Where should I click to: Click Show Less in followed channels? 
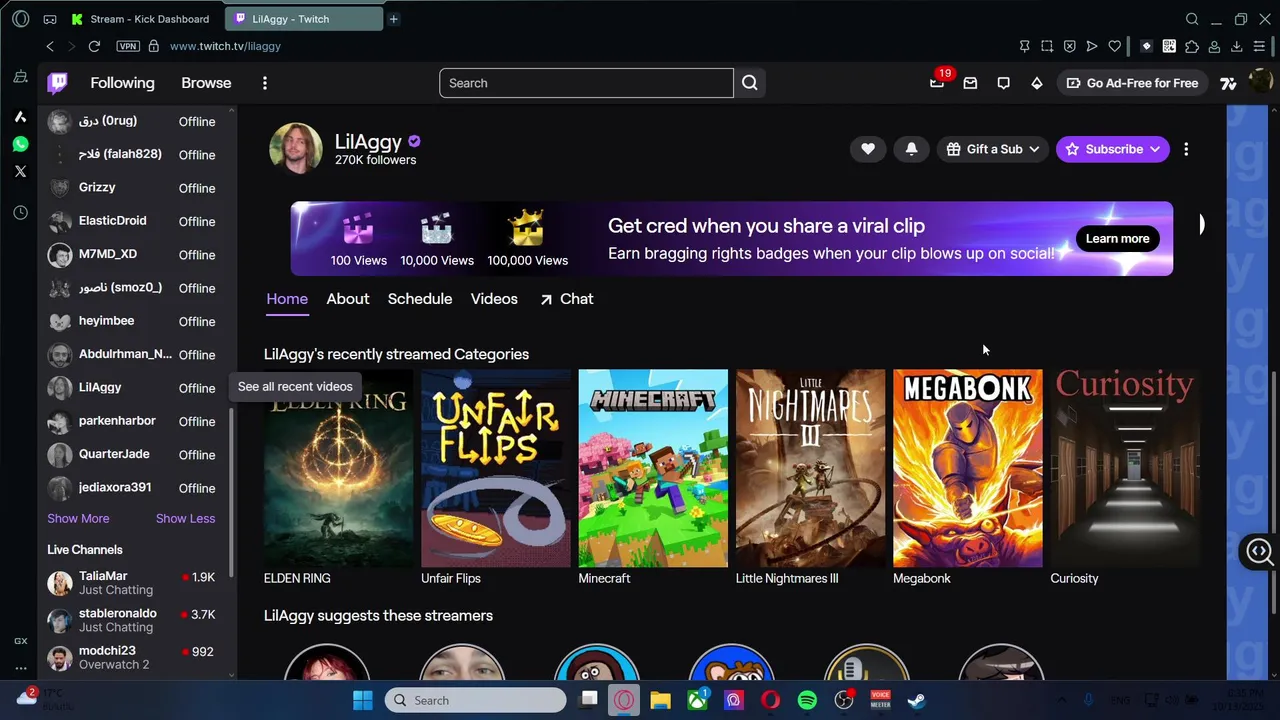click(x=185, y=518)
